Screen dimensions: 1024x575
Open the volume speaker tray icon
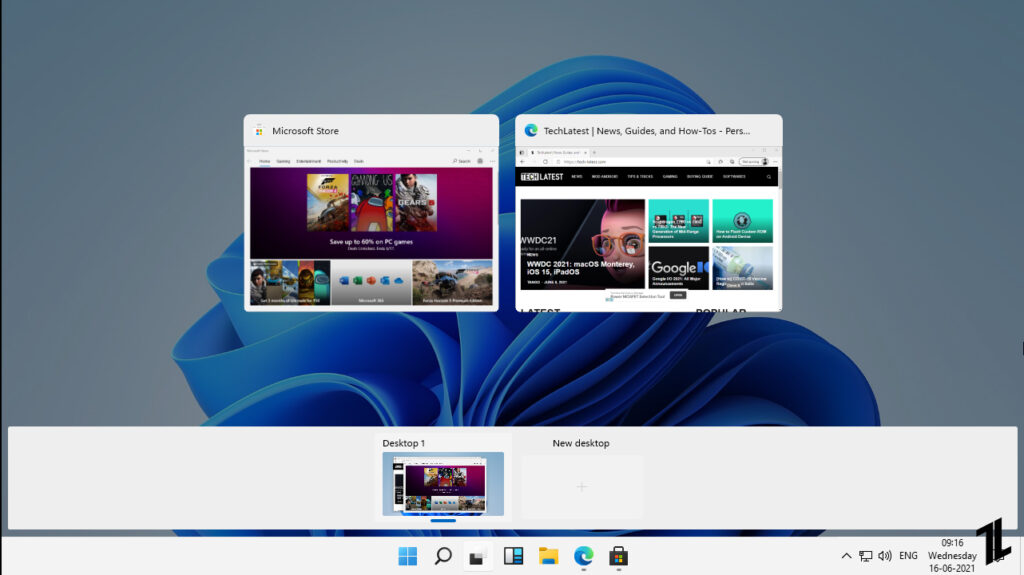[885, 556]
